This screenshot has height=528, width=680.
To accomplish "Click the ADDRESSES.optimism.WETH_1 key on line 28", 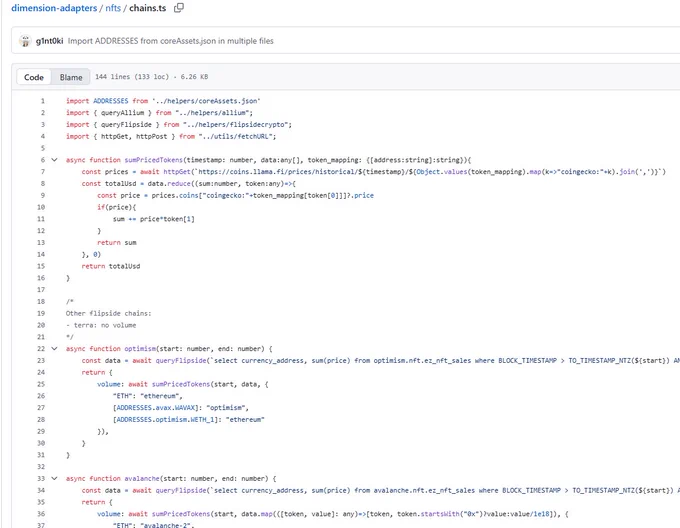I will [x=165, y=420].
